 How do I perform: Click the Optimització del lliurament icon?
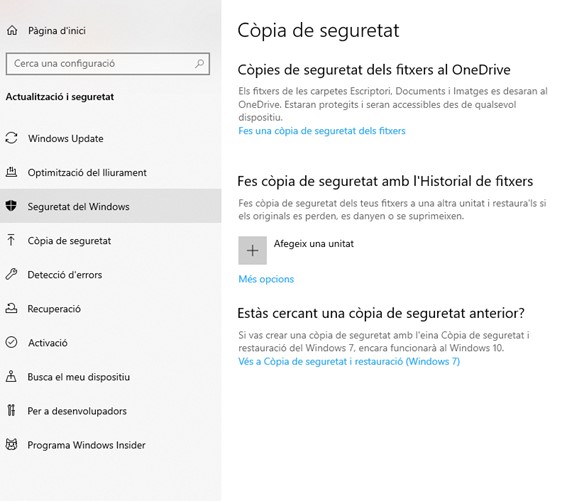pyautogui.click(x=11, y=172)
